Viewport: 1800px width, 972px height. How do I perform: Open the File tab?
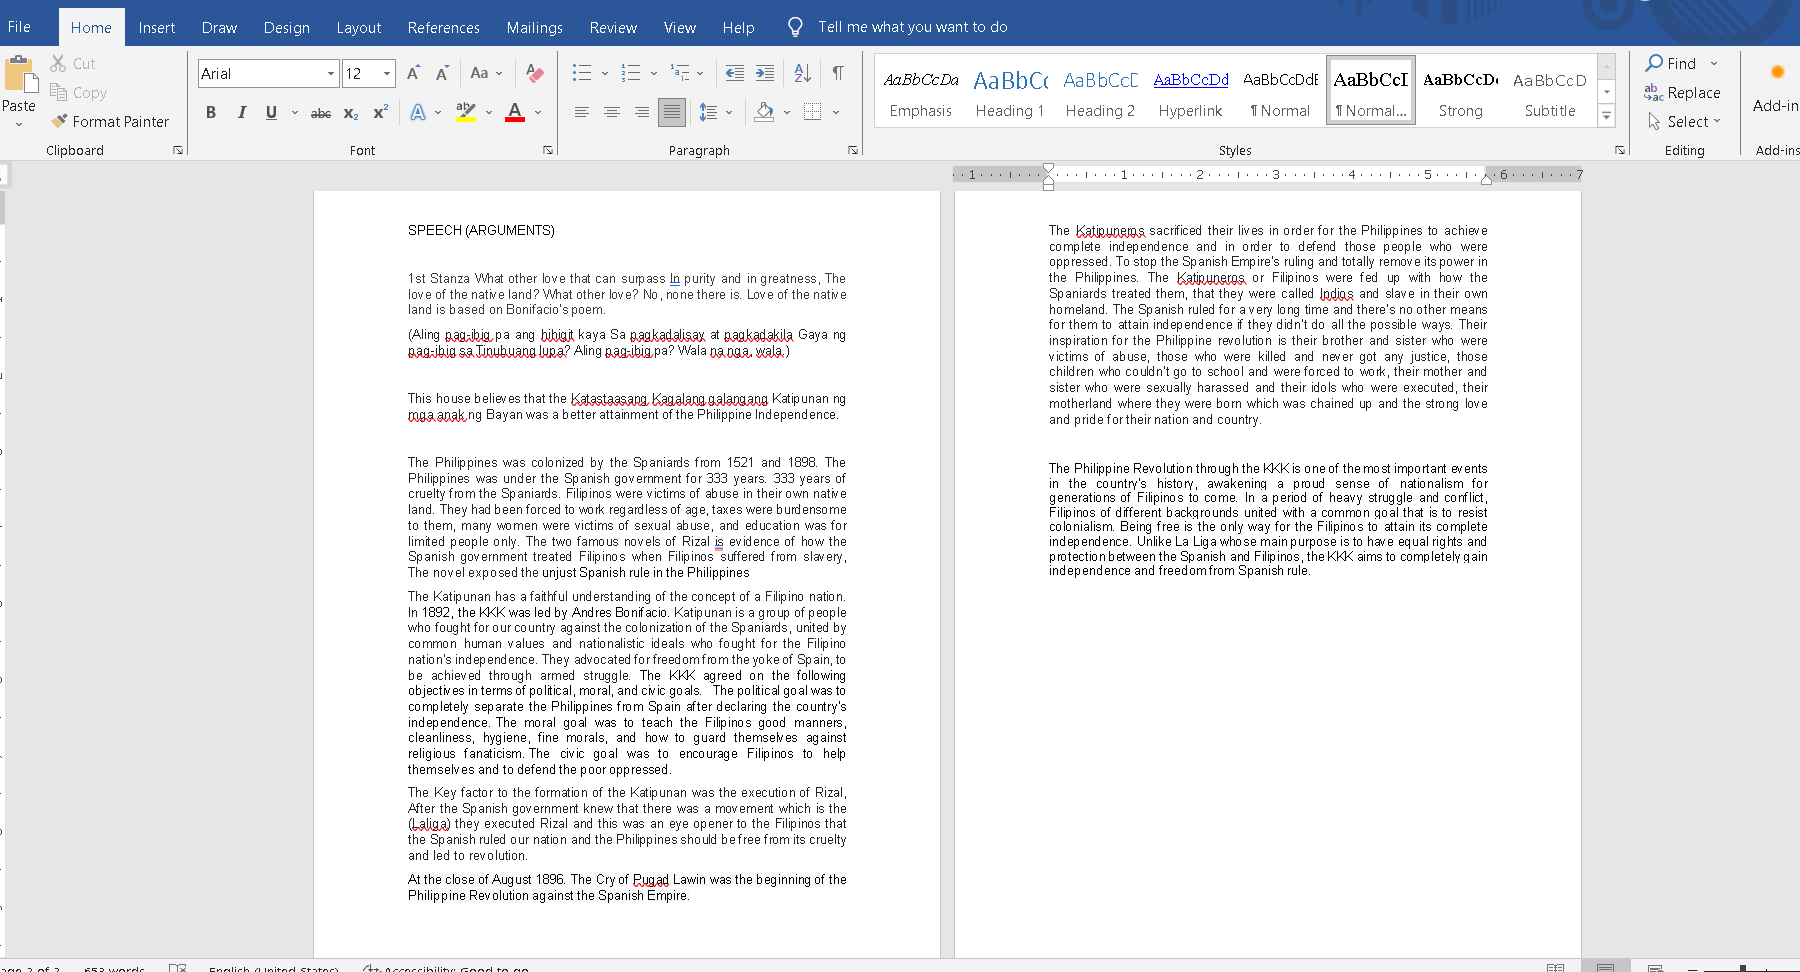click(x=19, y=27)
